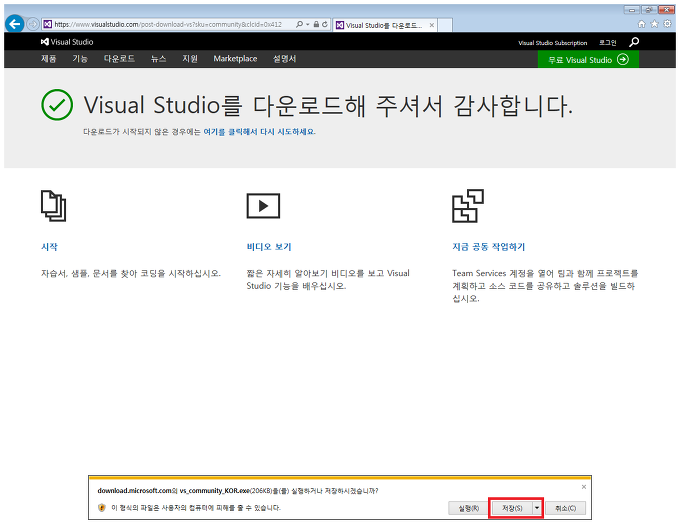
Task: Open browser tools gear icon
Action: pos(667,24)
